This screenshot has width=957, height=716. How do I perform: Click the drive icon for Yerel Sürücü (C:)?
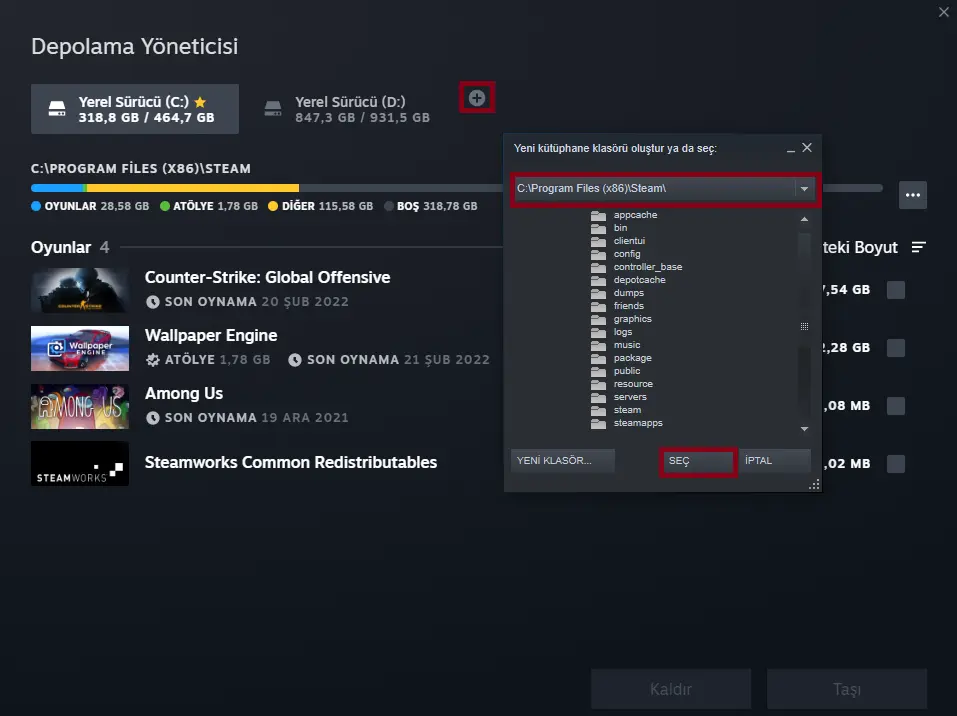57,109
